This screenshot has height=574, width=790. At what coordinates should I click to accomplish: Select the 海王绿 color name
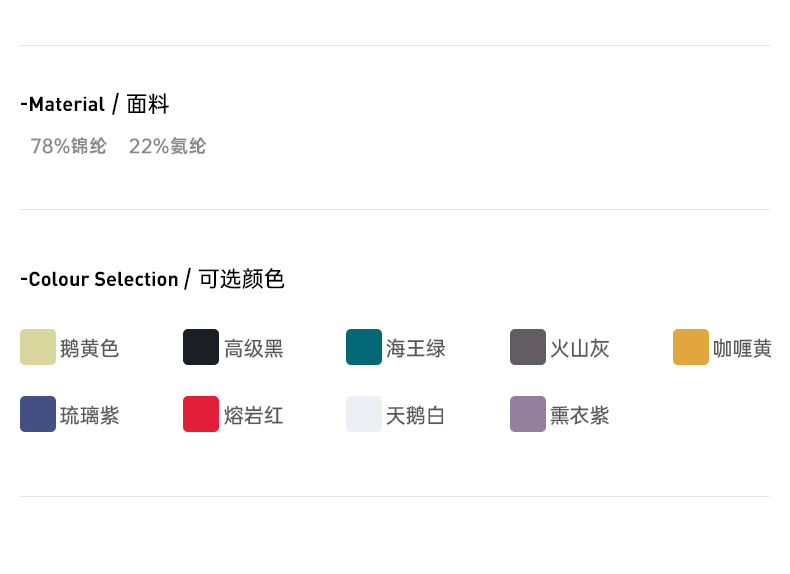click(416, 349)
